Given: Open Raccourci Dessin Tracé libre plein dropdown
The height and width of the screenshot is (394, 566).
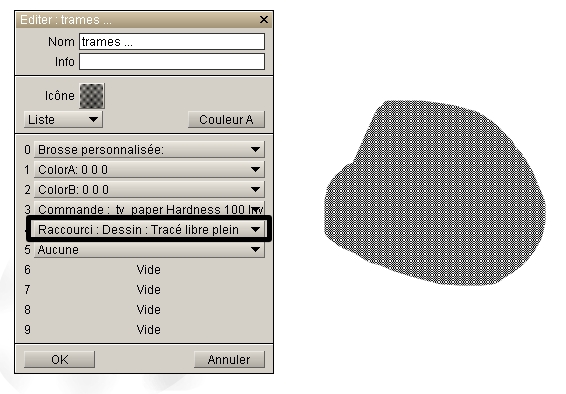Looking at the screenshot, I should [x=149, y=229].
